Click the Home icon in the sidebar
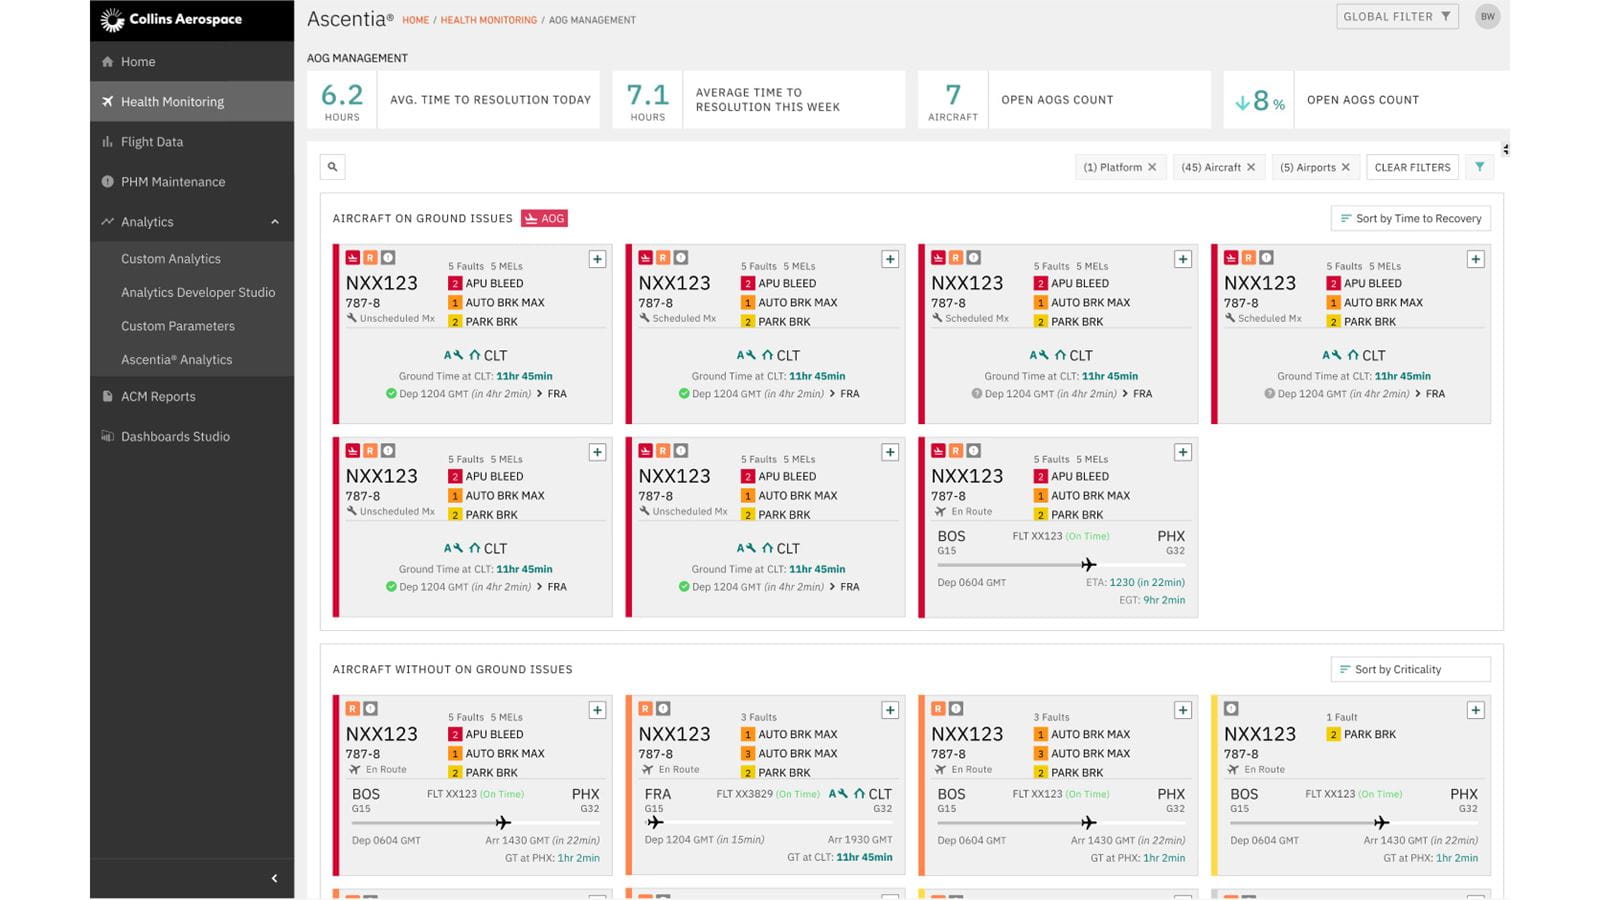The width and height of the screenshot is (1600, 900). [x=108, y=61]
